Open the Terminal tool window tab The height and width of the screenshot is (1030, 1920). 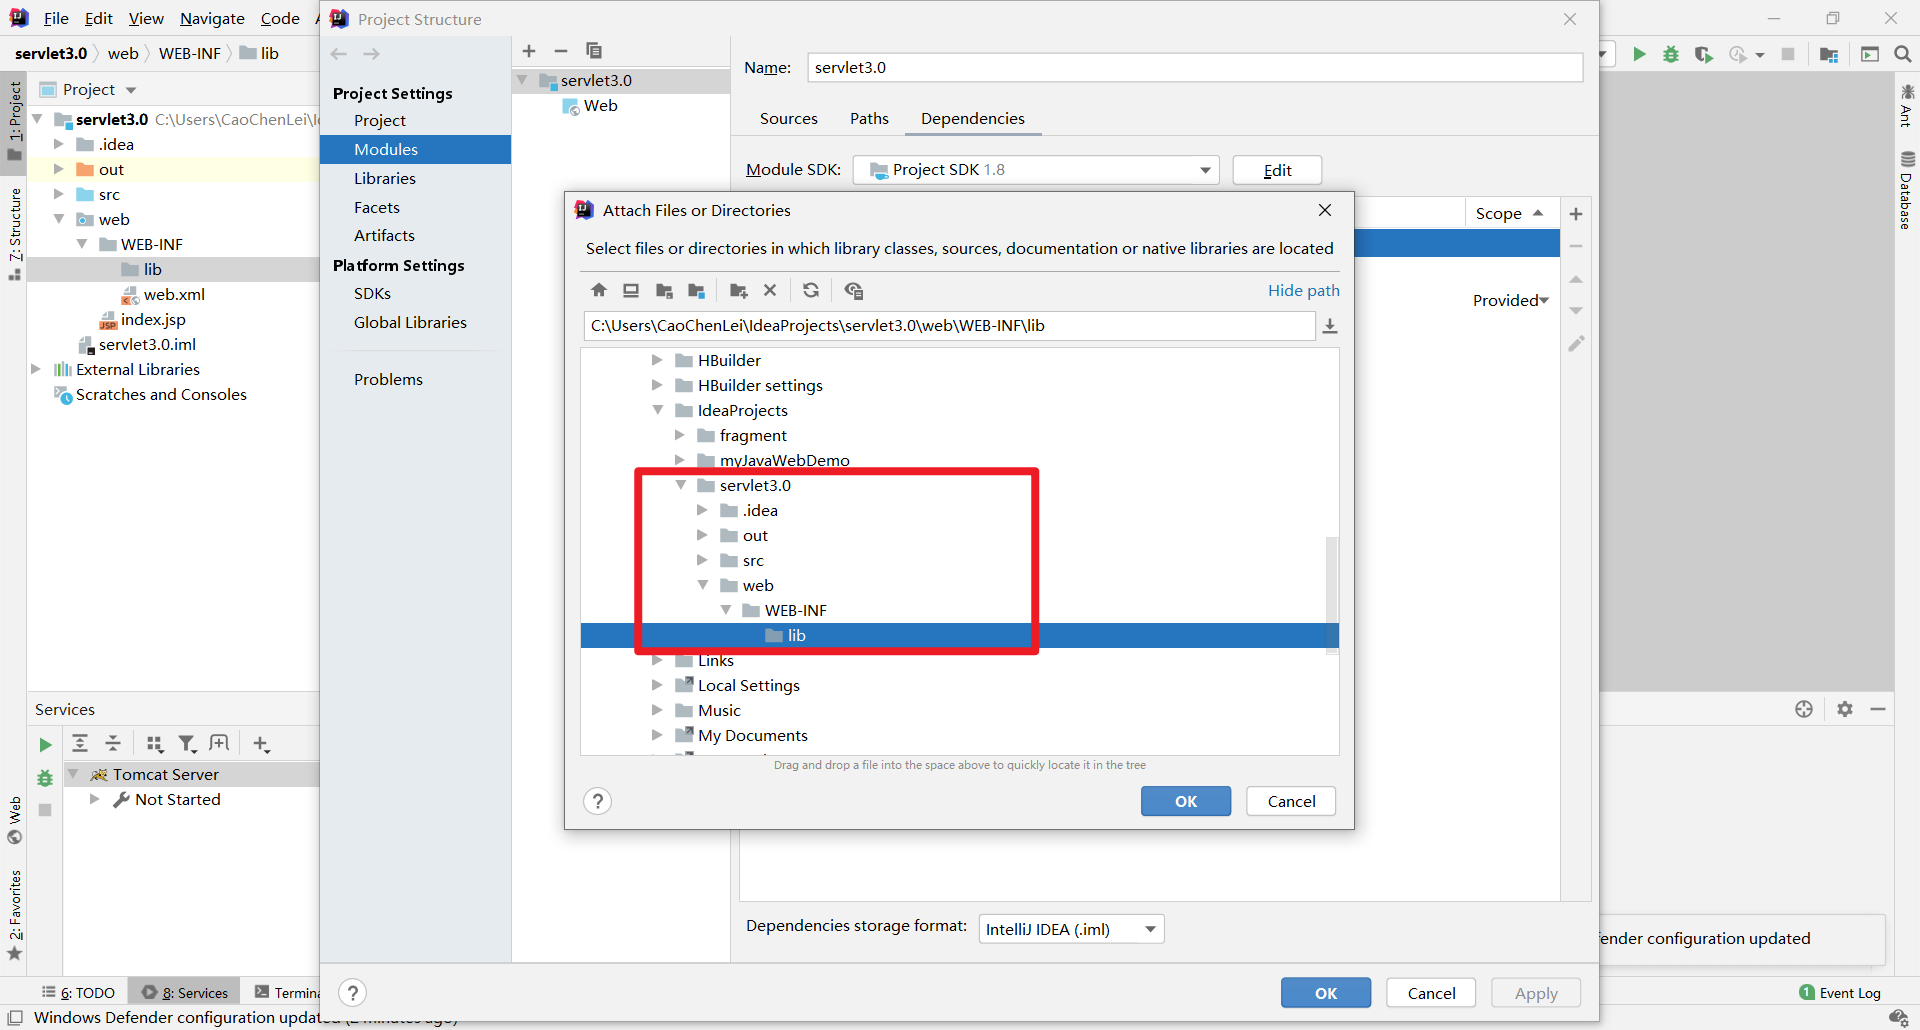[x=287, y=992]
